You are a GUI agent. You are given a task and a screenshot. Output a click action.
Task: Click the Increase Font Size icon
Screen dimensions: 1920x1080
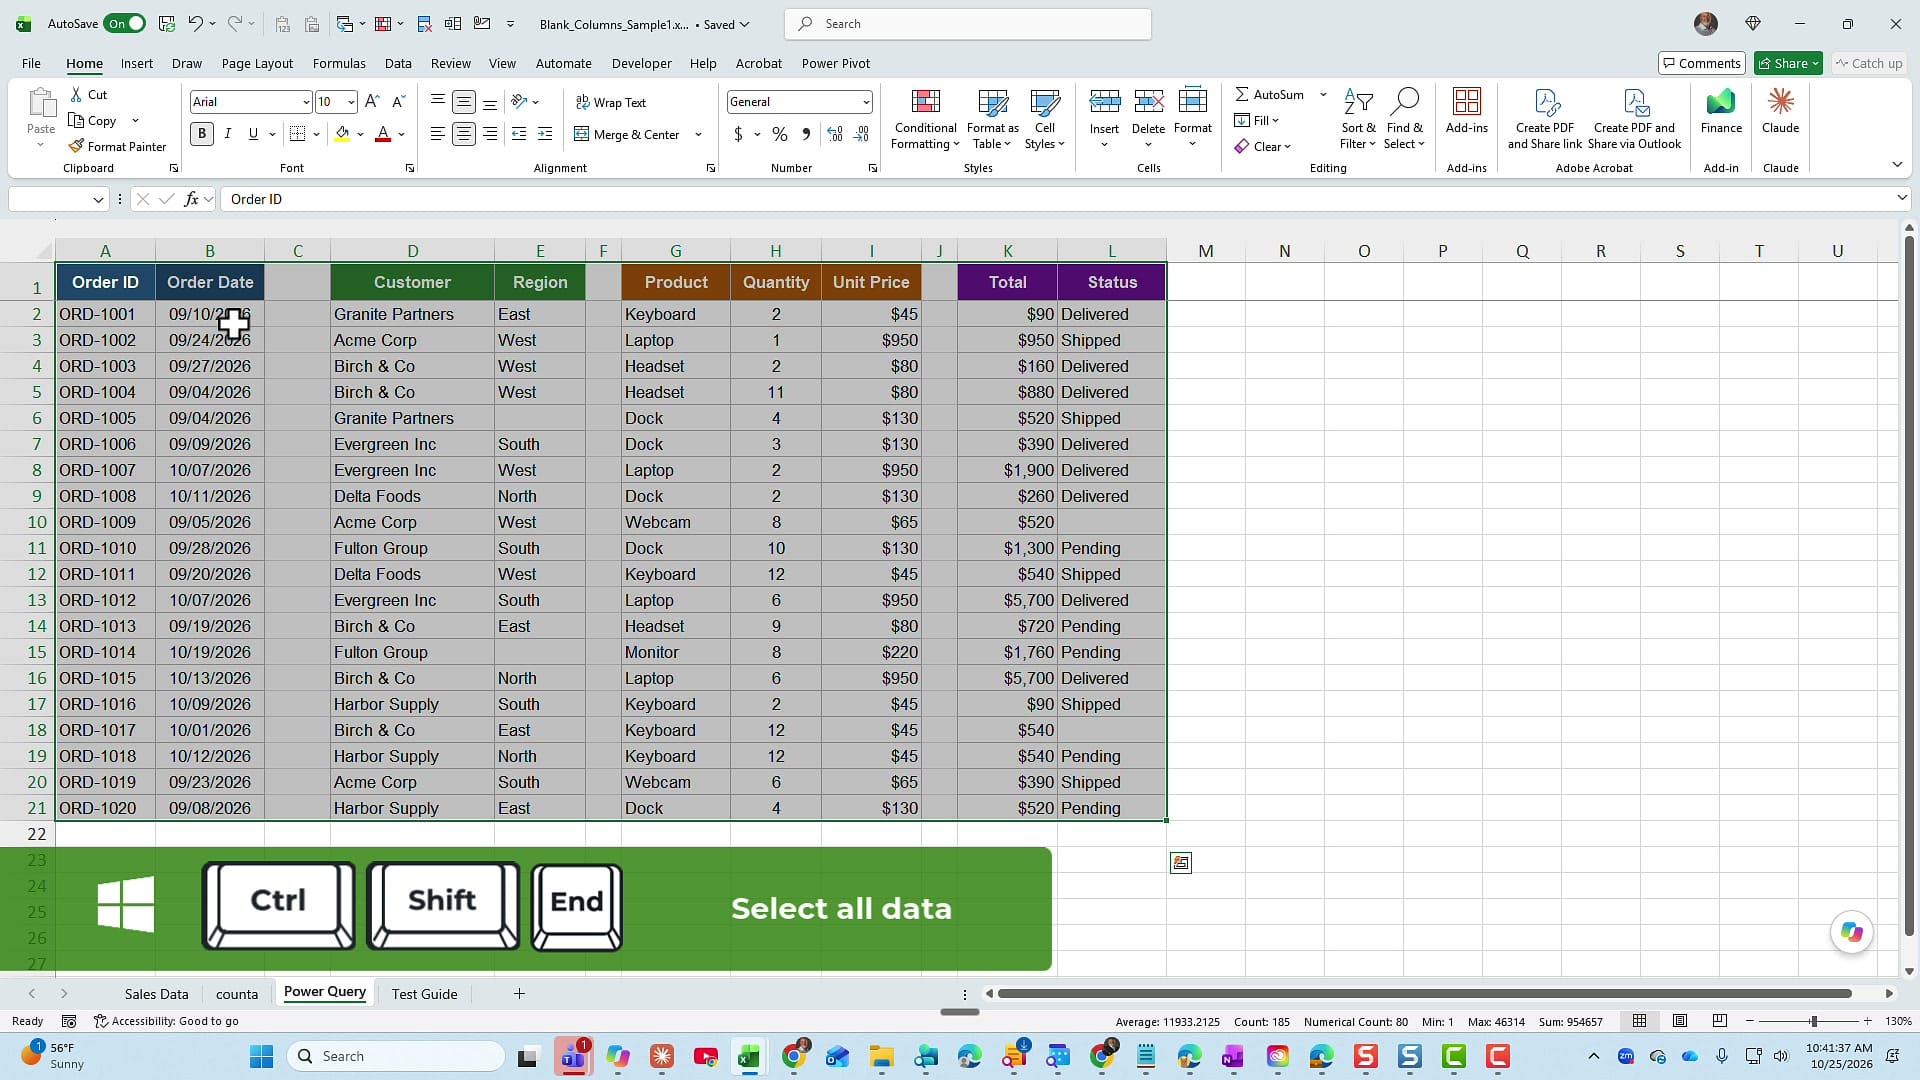coord(372,101)
